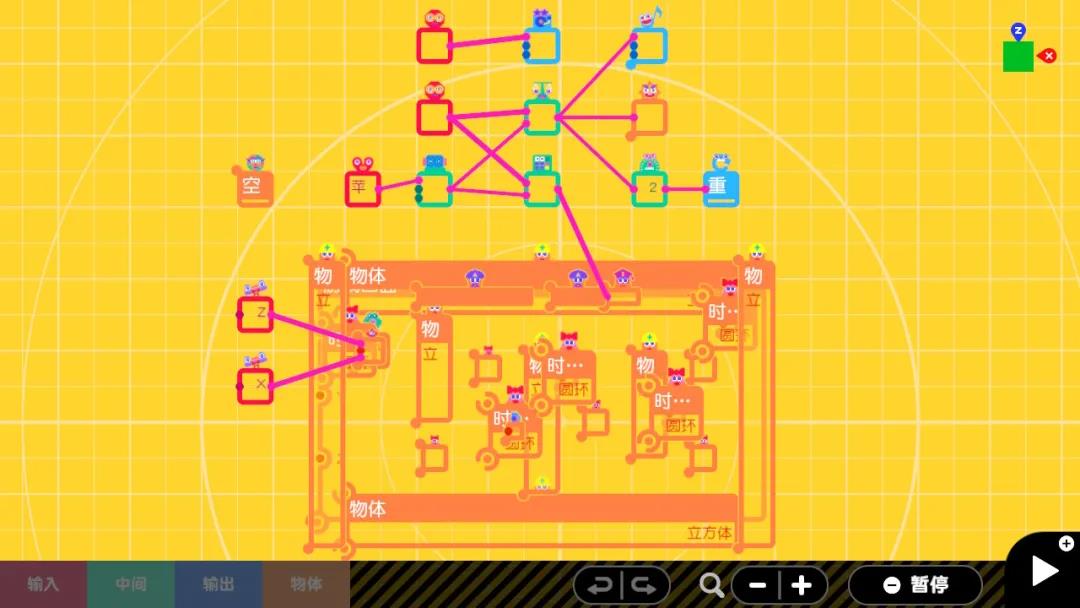Select the empty orange spiky-faced node
Screen dimensions: 1080x608
coord(649,117)
